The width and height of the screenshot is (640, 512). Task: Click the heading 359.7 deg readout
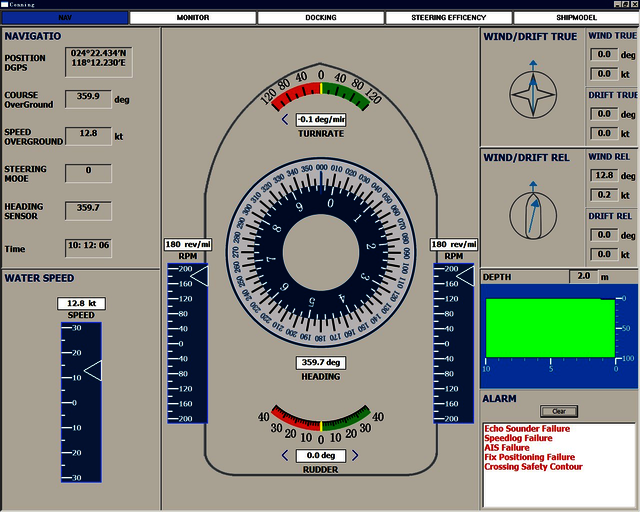pos(321,363)
